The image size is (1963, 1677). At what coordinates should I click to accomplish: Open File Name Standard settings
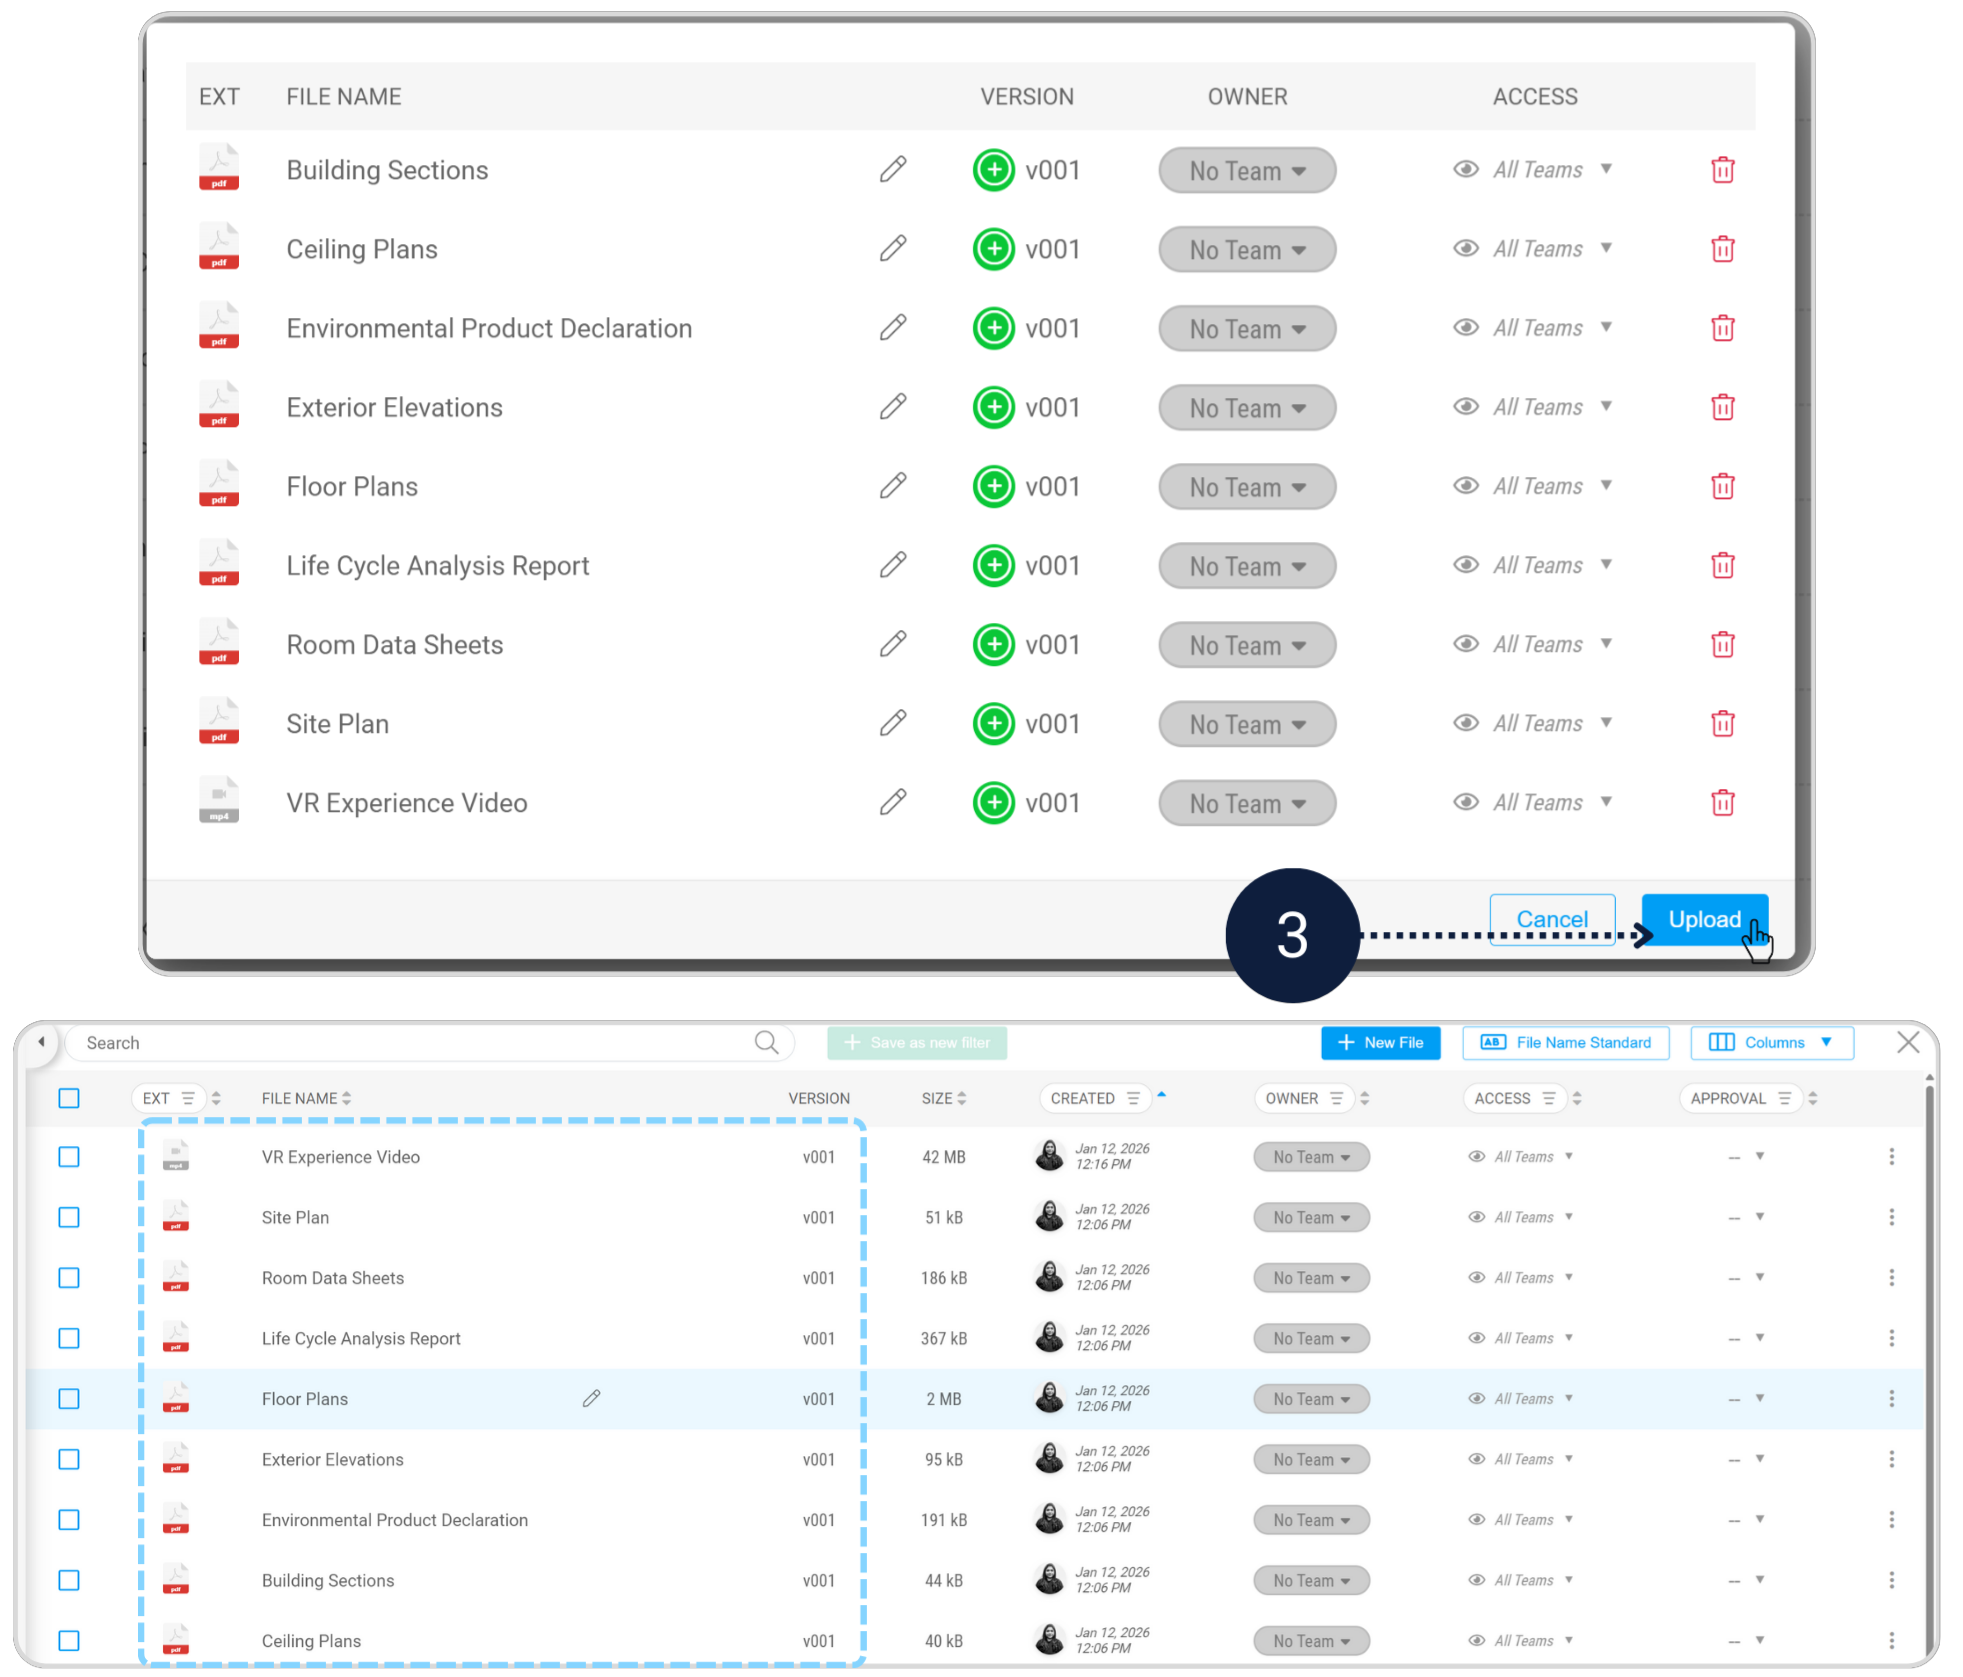coord(1565,1043)
